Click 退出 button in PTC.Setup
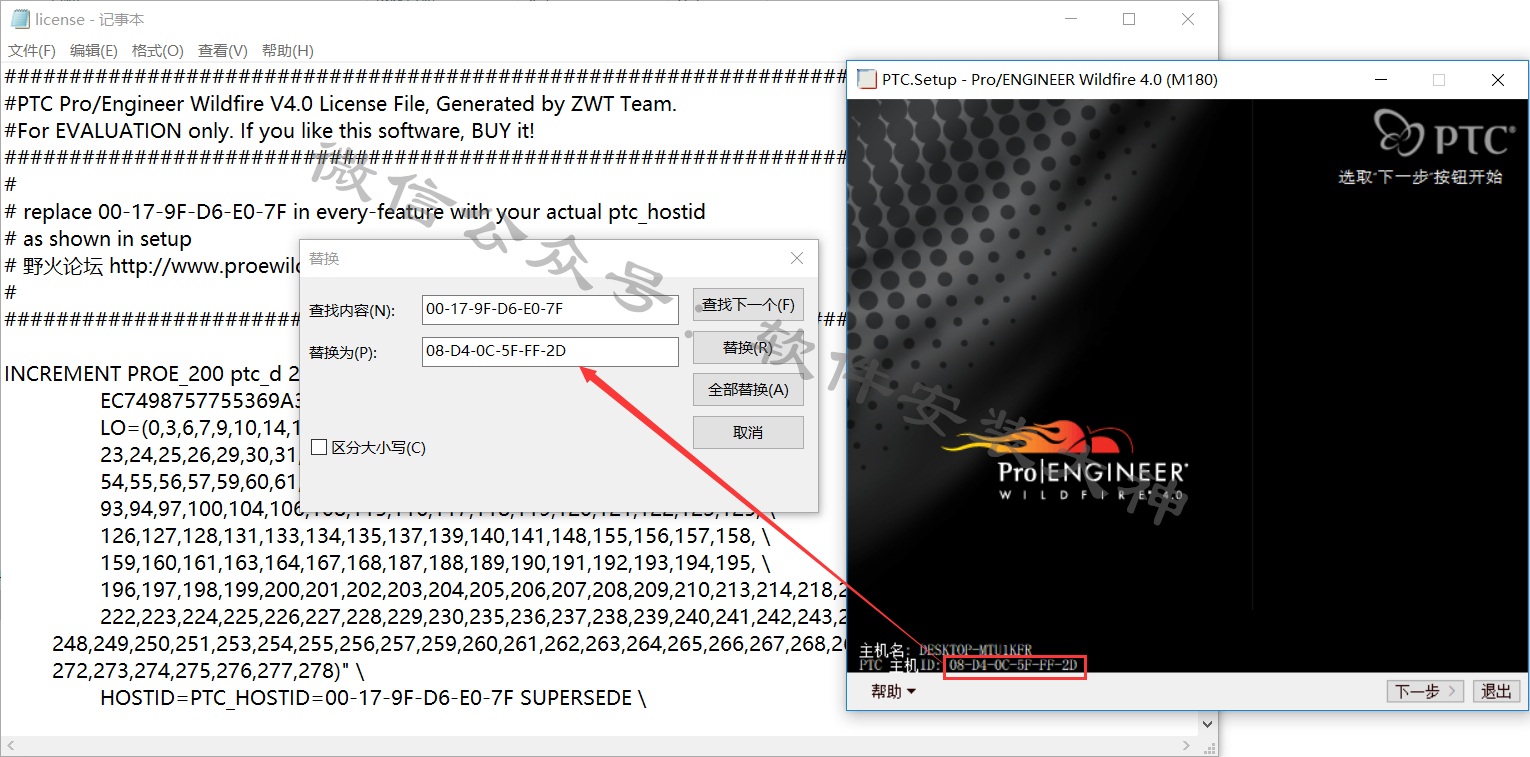Viewport: 1530px width, 757px height. point(1497,691)
